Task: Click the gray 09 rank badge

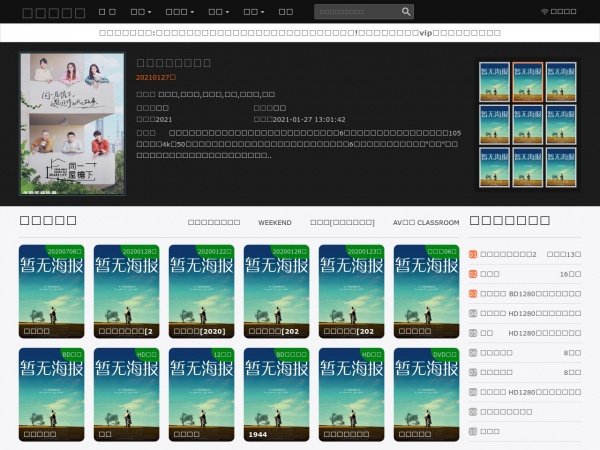Action: coord(473,412)
